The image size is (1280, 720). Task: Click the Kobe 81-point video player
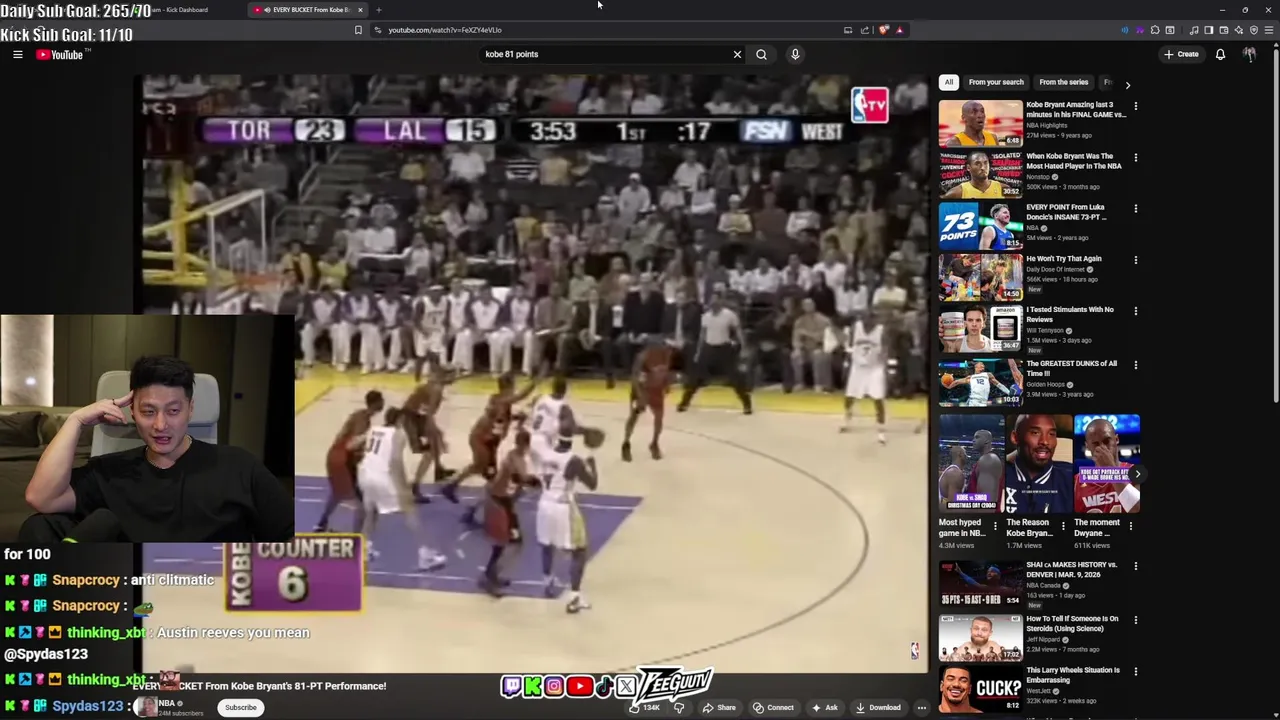click(x=535, y=373)
